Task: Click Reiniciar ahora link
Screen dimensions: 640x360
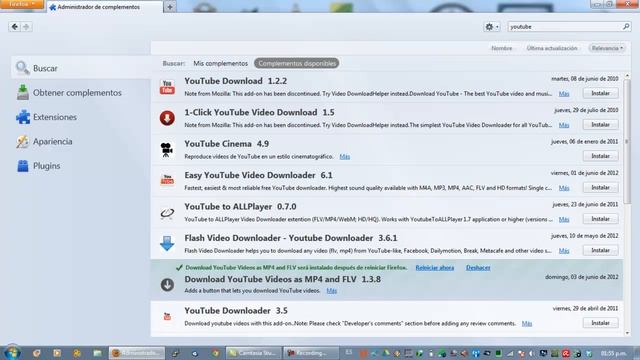Action: (435, 268)
